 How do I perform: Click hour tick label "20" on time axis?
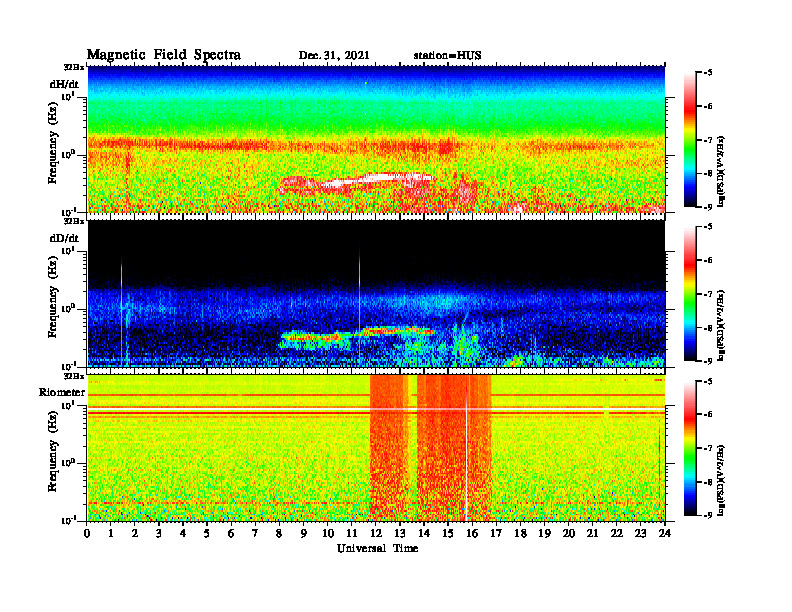click(x=568, y=534)
